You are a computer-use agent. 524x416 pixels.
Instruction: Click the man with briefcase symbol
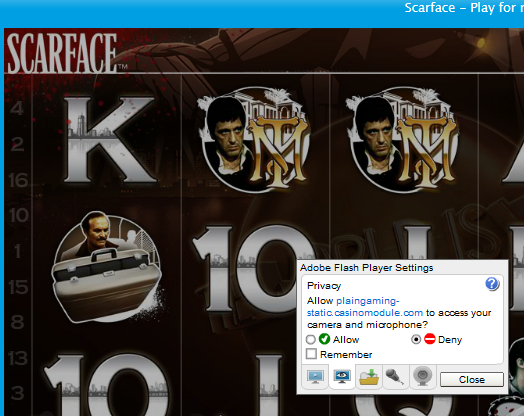pyautogui.click(x=106, y=267)
